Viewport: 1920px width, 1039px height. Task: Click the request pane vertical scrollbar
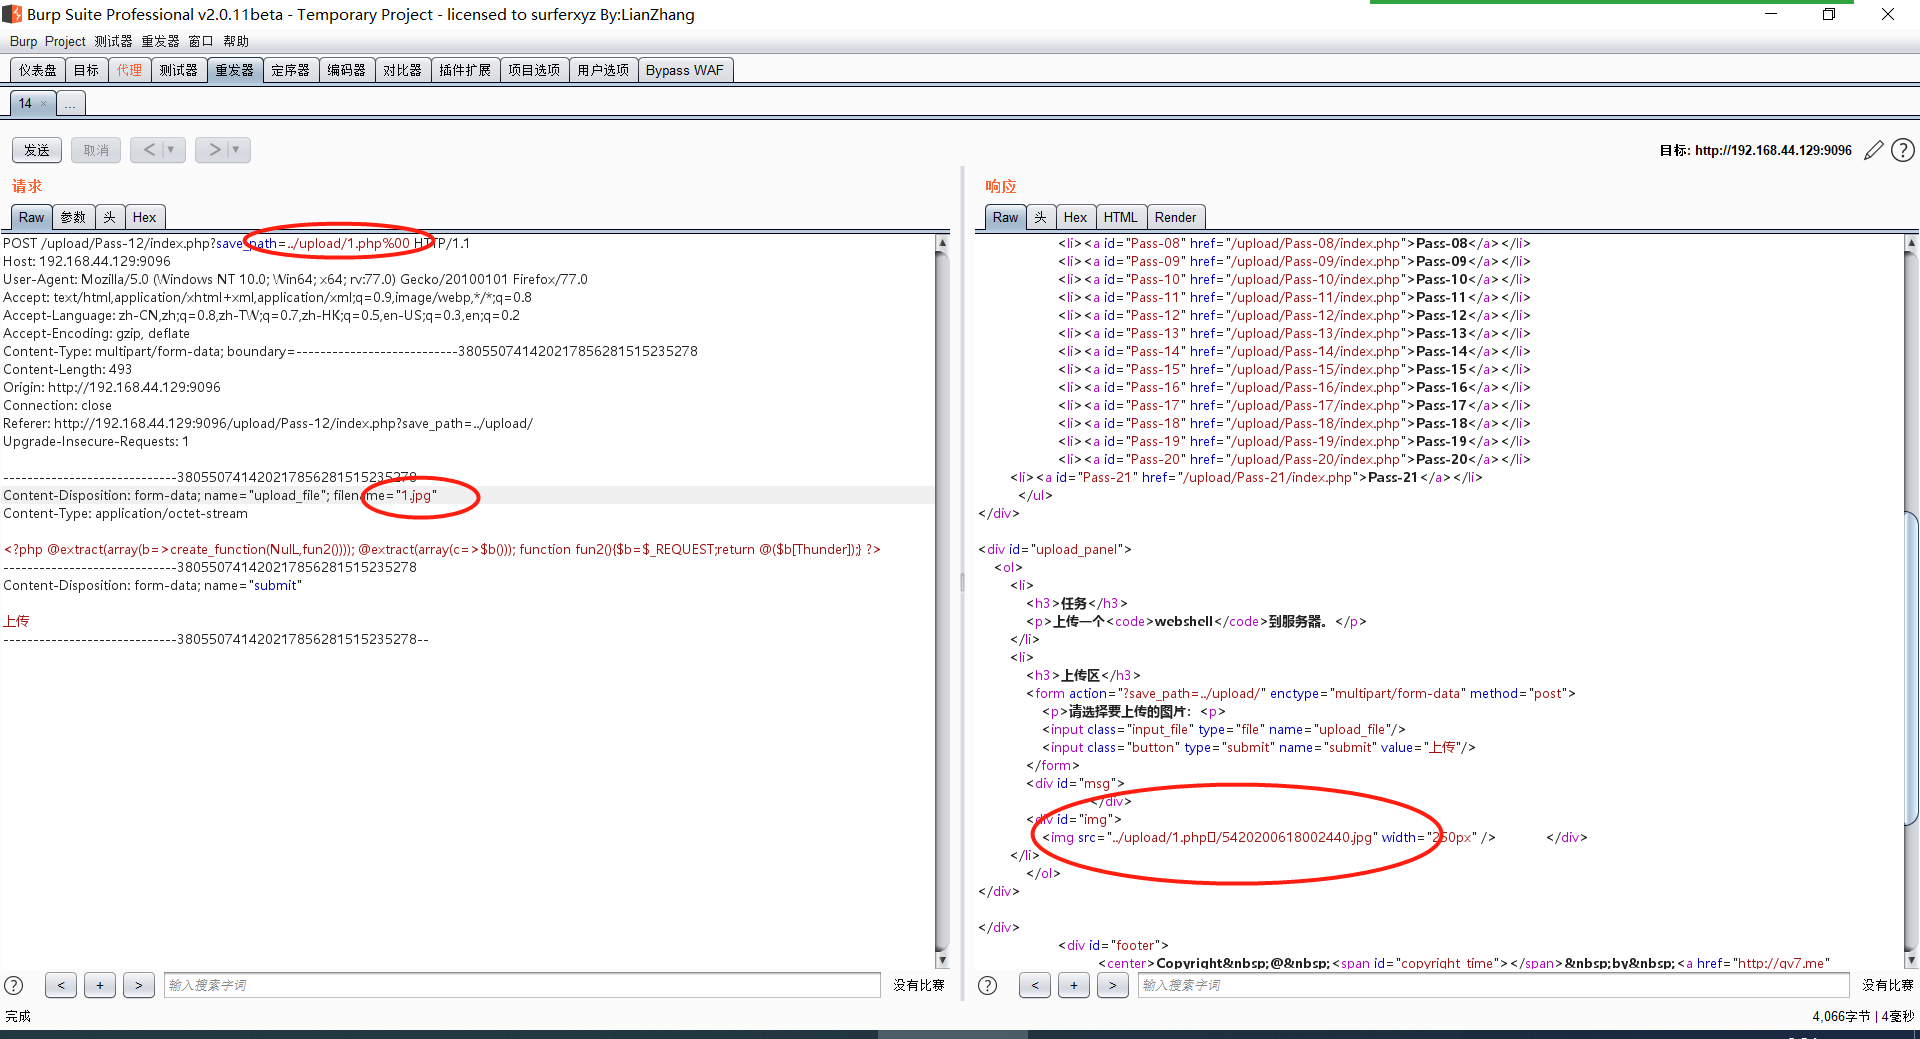click(942, 600)
